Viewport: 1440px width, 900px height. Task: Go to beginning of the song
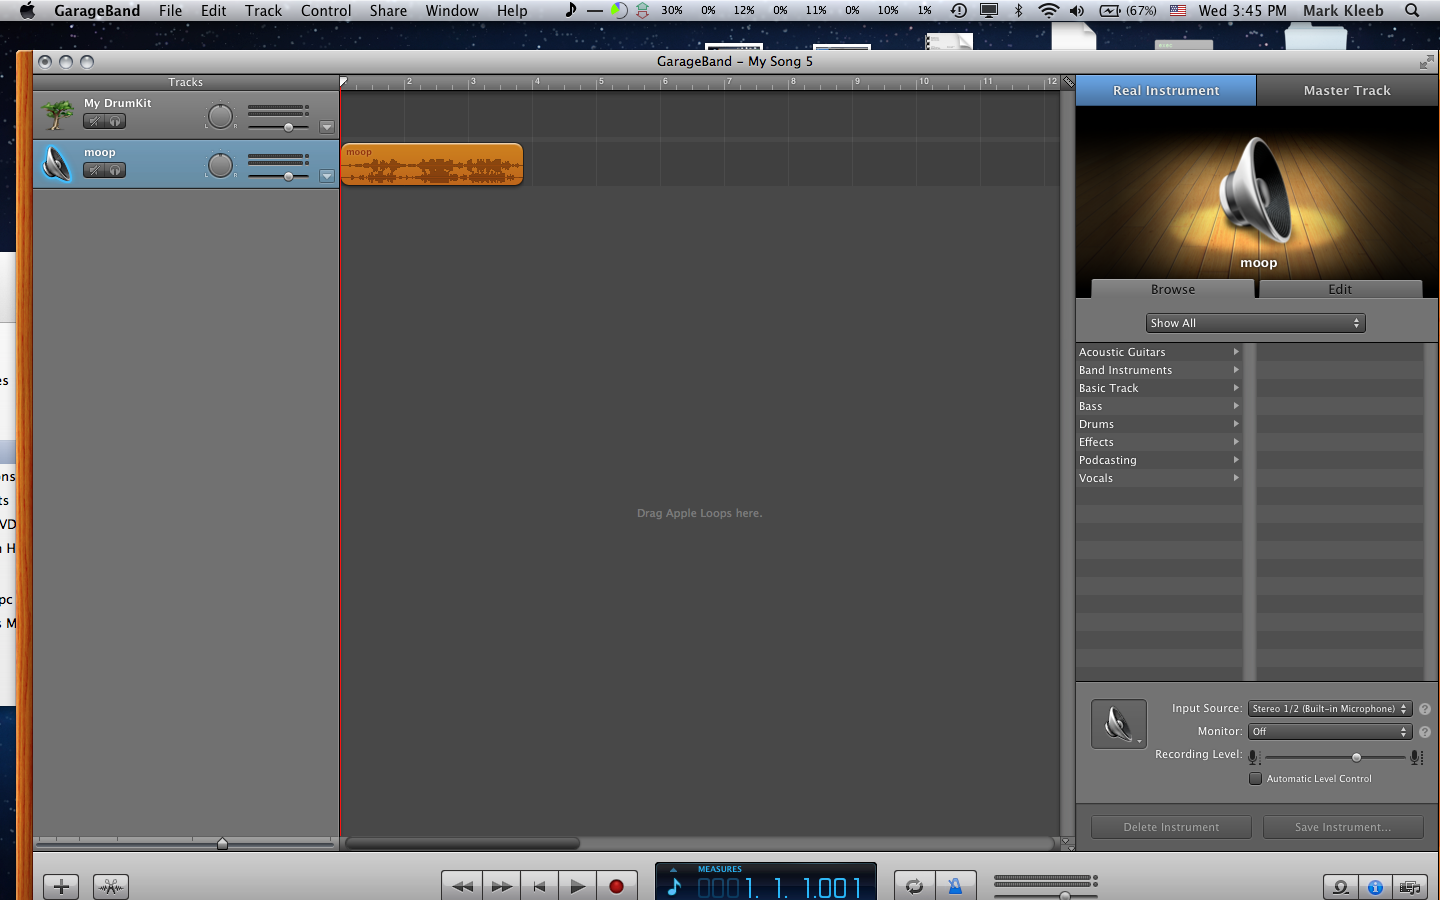pyautogui.click(x=539, y=886)
